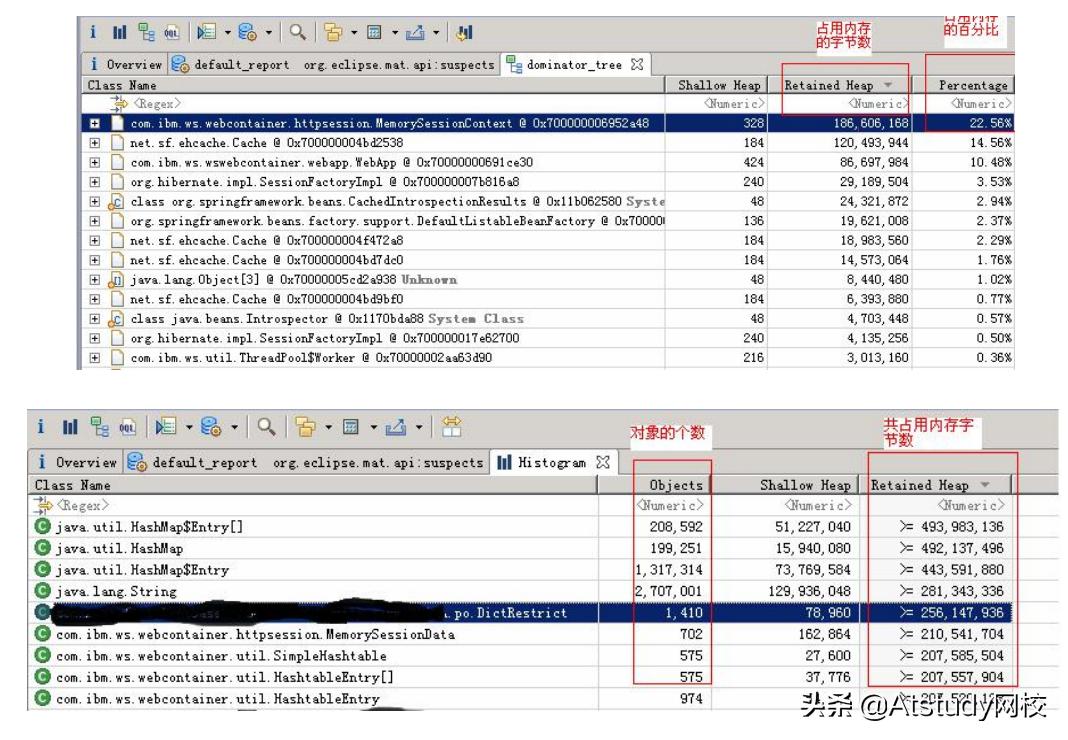Open the reports dropdown arrow in dominator_tree toolbar
The height and width of the screenshot is (740, 1068).
[267, 33]
